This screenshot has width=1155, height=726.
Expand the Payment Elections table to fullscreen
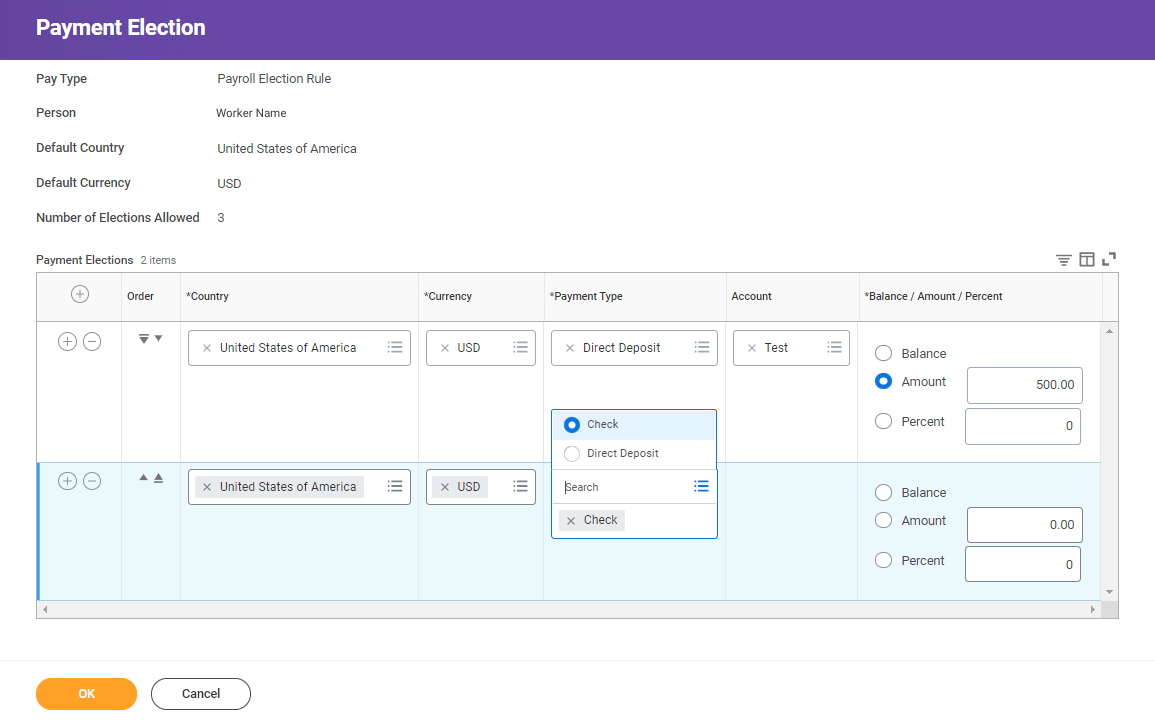click(x=1110, y=259)
